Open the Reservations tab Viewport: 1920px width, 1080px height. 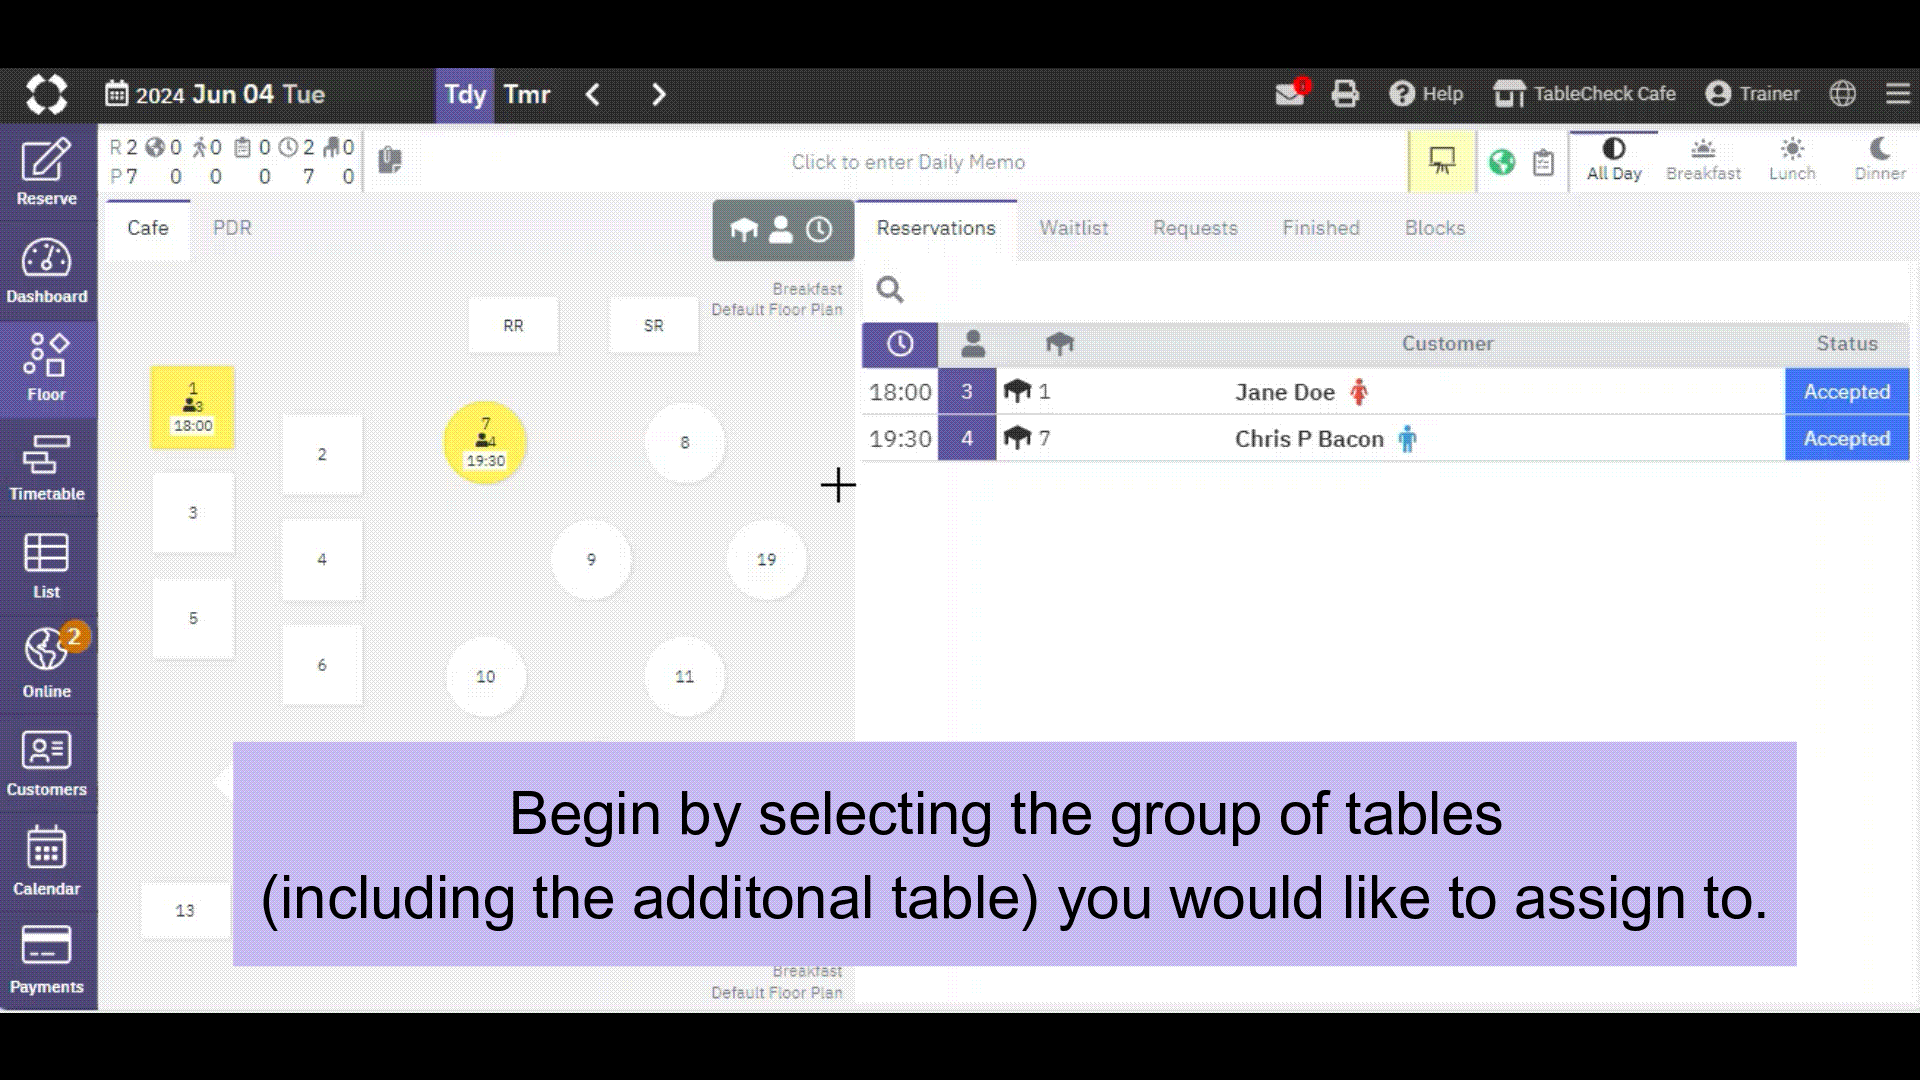pos(936,228)
